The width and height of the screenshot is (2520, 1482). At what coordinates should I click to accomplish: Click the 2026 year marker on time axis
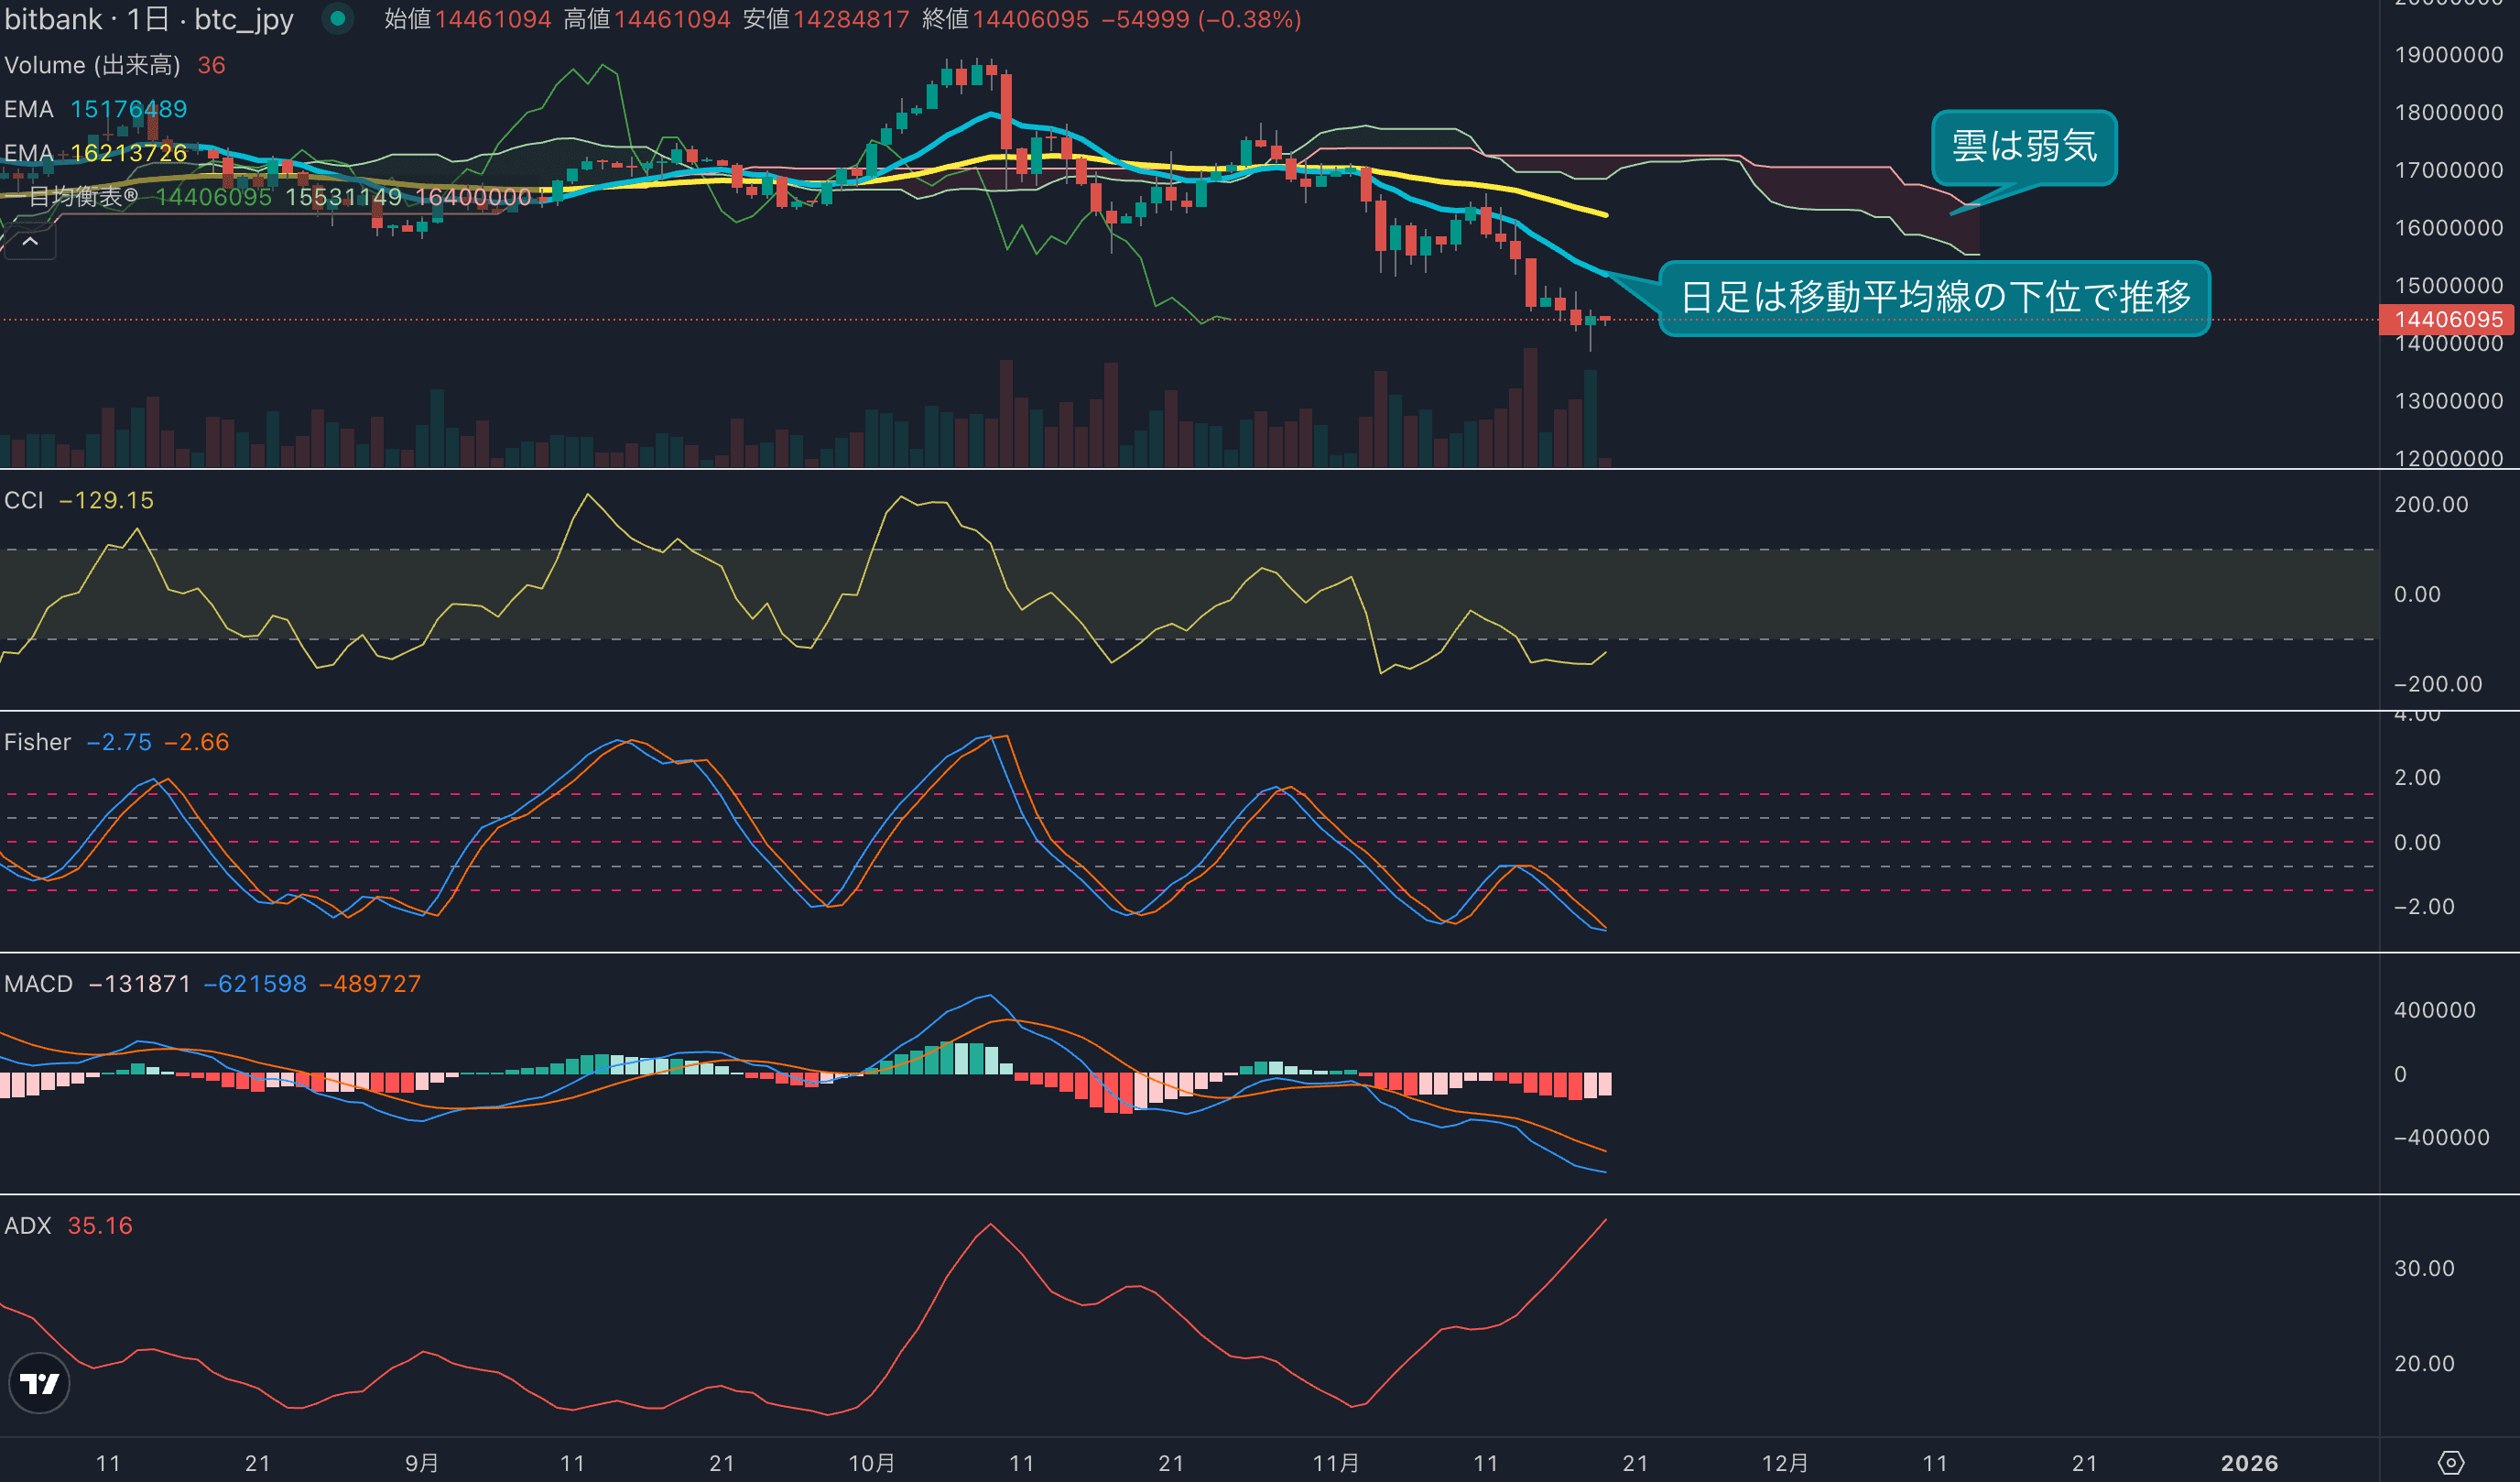(x=2249, y=1463)
